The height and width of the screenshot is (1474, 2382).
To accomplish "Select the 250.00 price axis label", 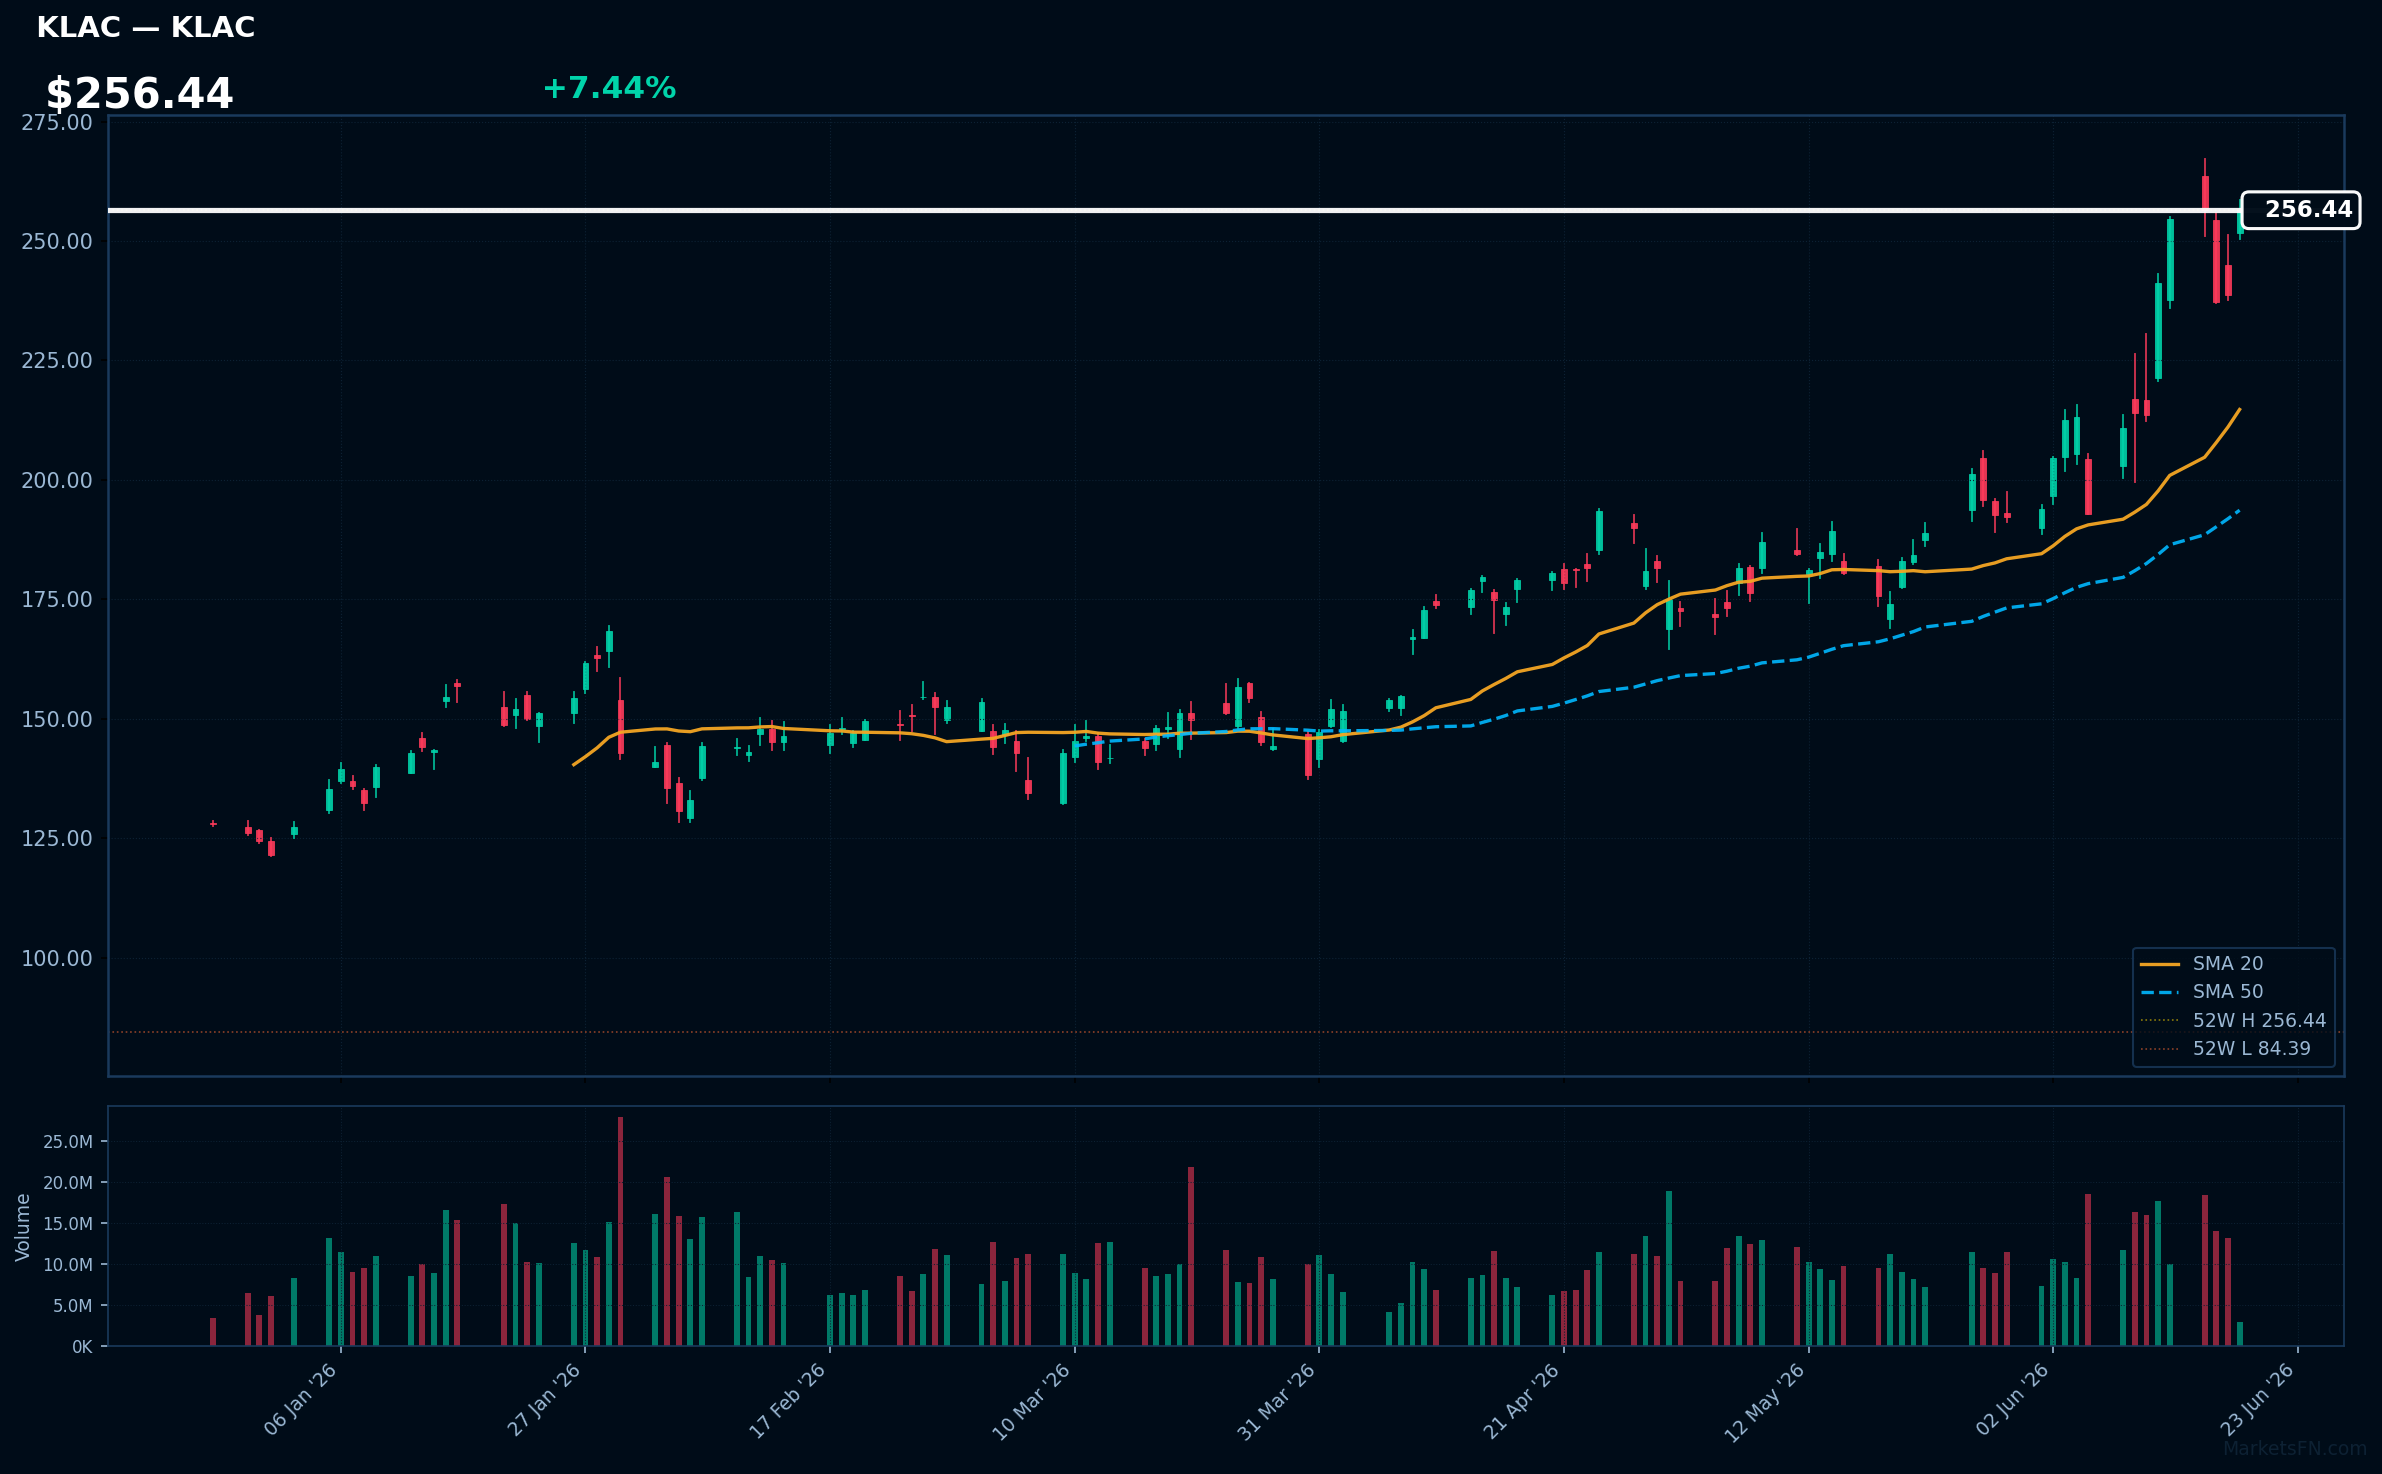I will click(57, 241).
